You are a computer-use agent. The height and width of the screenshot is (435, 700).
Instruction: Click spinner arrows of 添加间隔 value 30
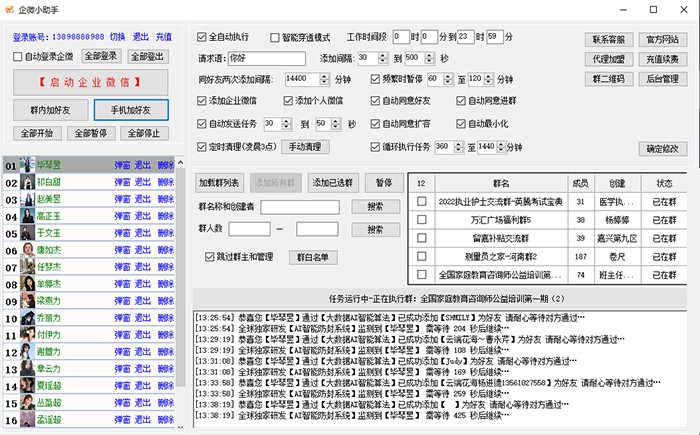[383, 58]
